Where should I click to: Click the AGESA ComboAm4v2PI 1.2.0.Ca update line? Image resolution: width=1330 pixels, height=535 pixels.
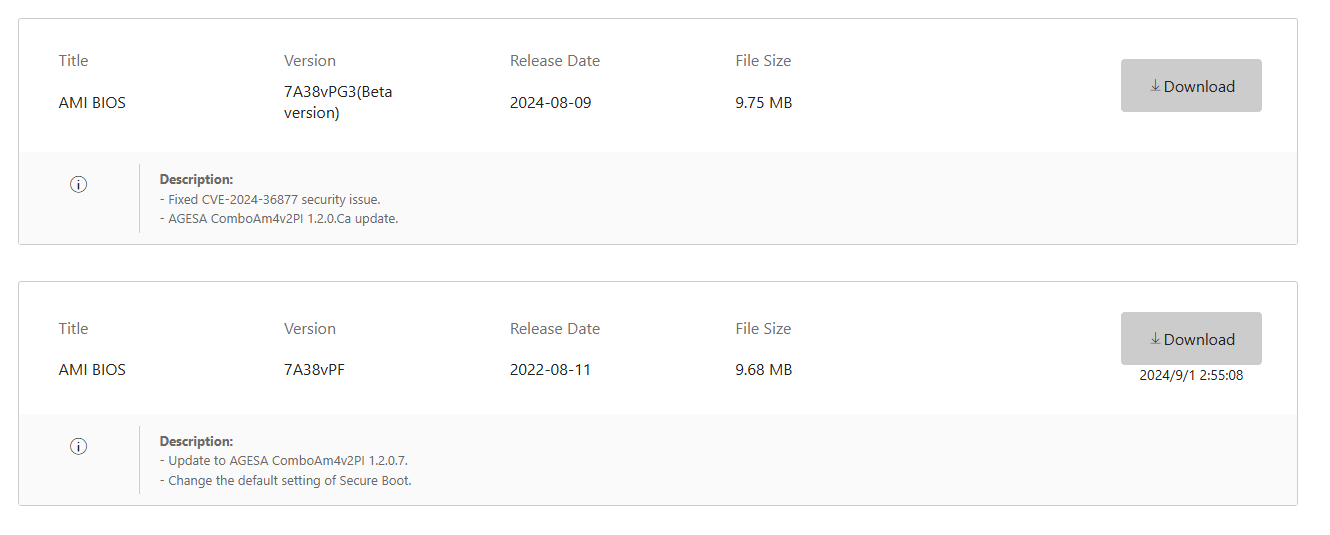(279, 218)
